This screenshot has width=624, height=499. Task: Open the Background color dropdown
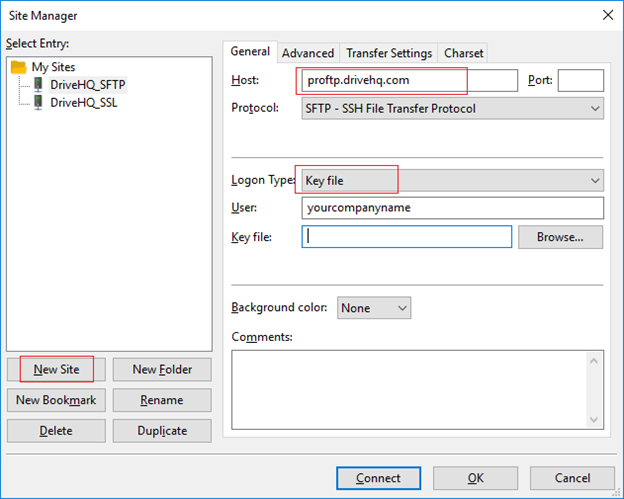click(374, 308)
